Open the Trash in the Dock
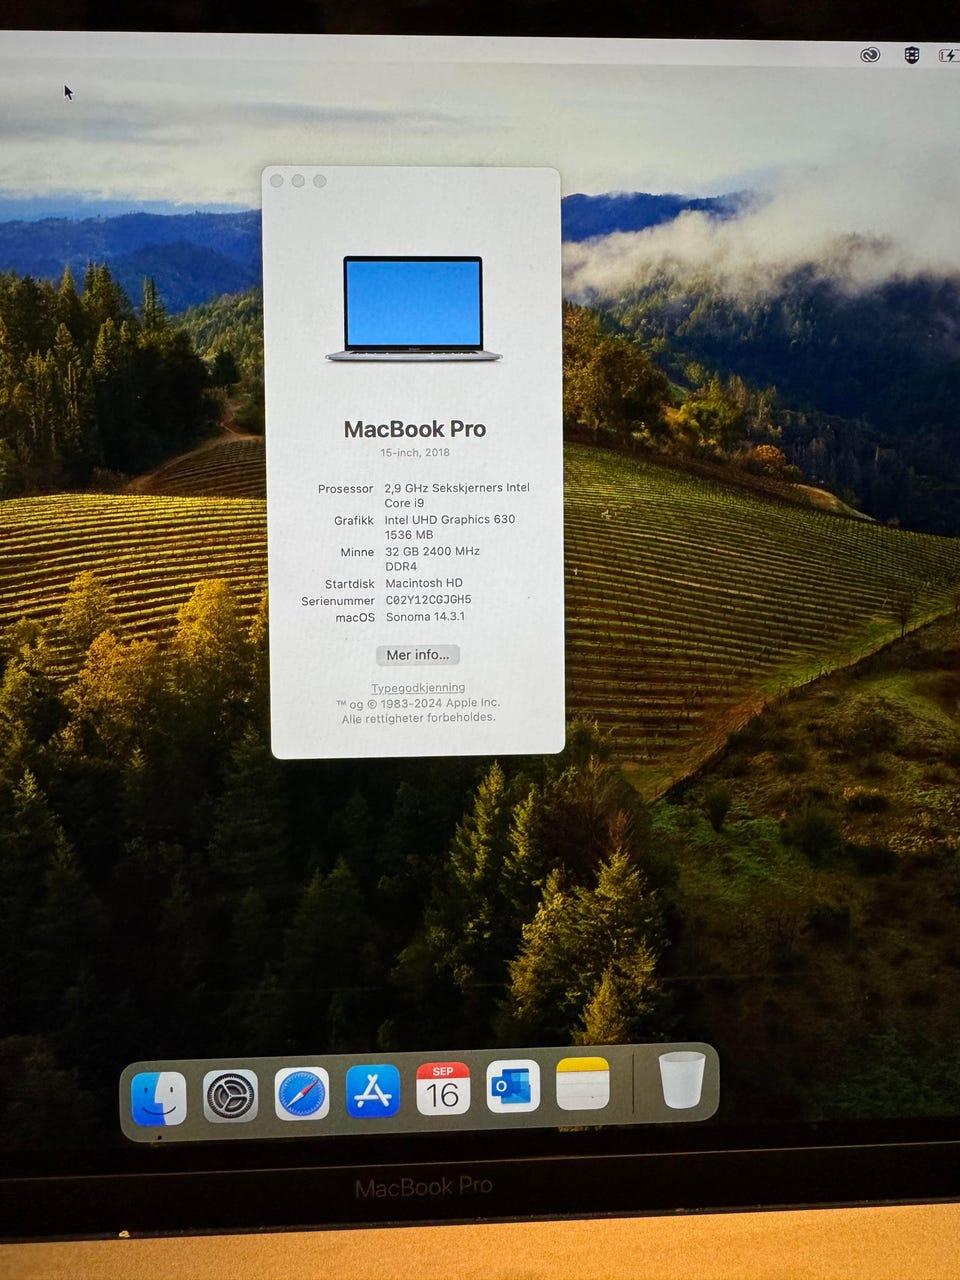Image resolution: width=960 pixels, height=1280 pixels. pyautogui.click(x=682, y=1080)
